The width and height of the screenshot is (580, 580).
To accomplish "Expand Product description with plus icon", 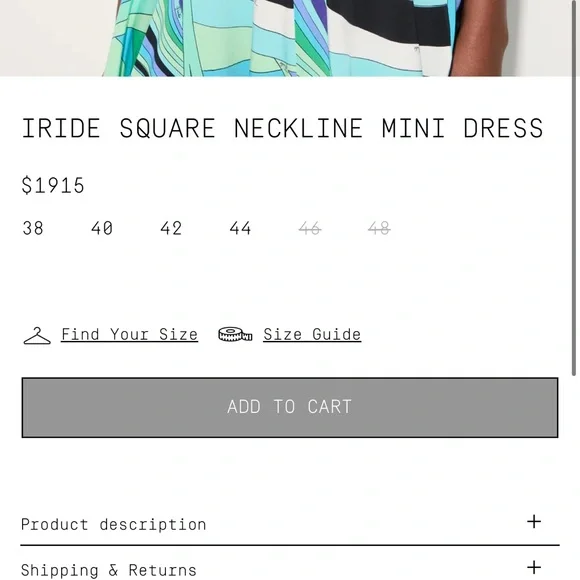I will [x=534, y=522].
